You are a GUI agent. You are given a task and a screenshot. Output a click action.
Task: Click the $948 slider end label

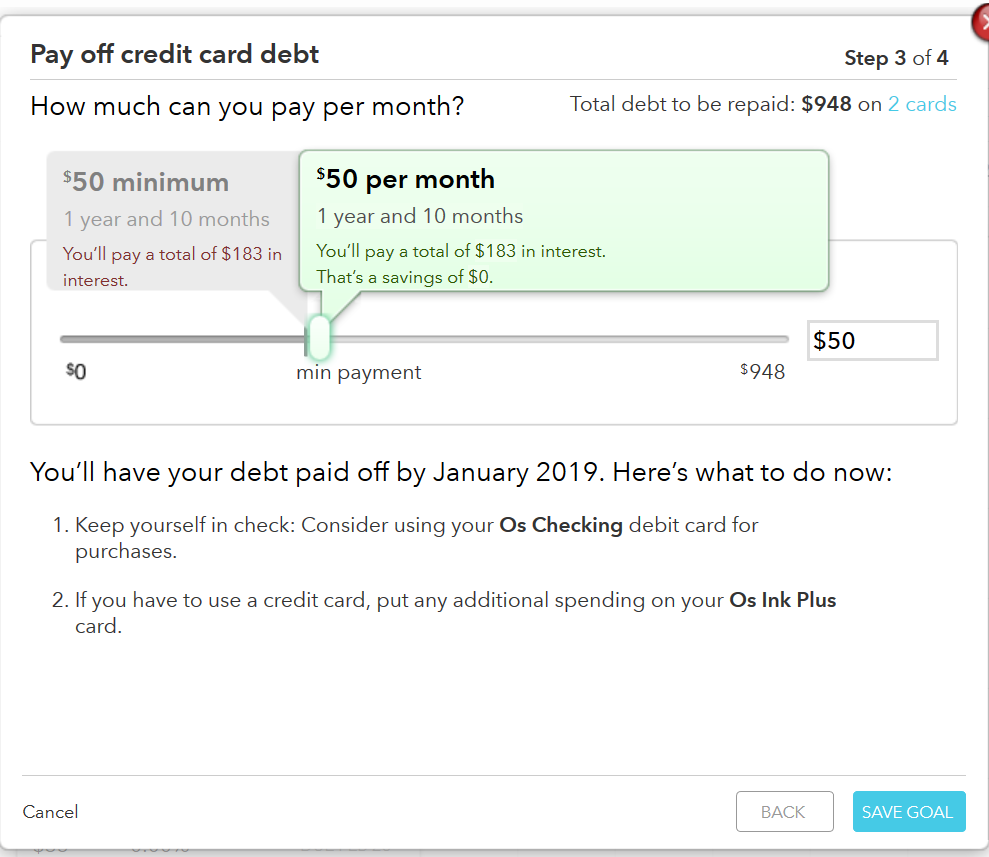tap(763, 373)
